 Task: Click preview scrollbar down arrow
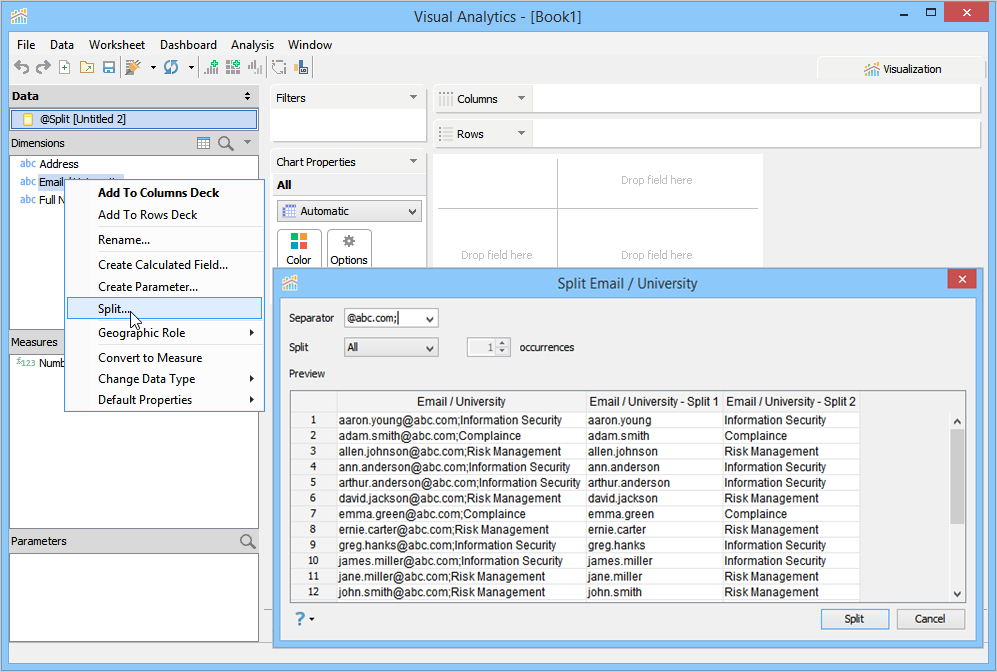pyautogui.click(x=957, y=594)
